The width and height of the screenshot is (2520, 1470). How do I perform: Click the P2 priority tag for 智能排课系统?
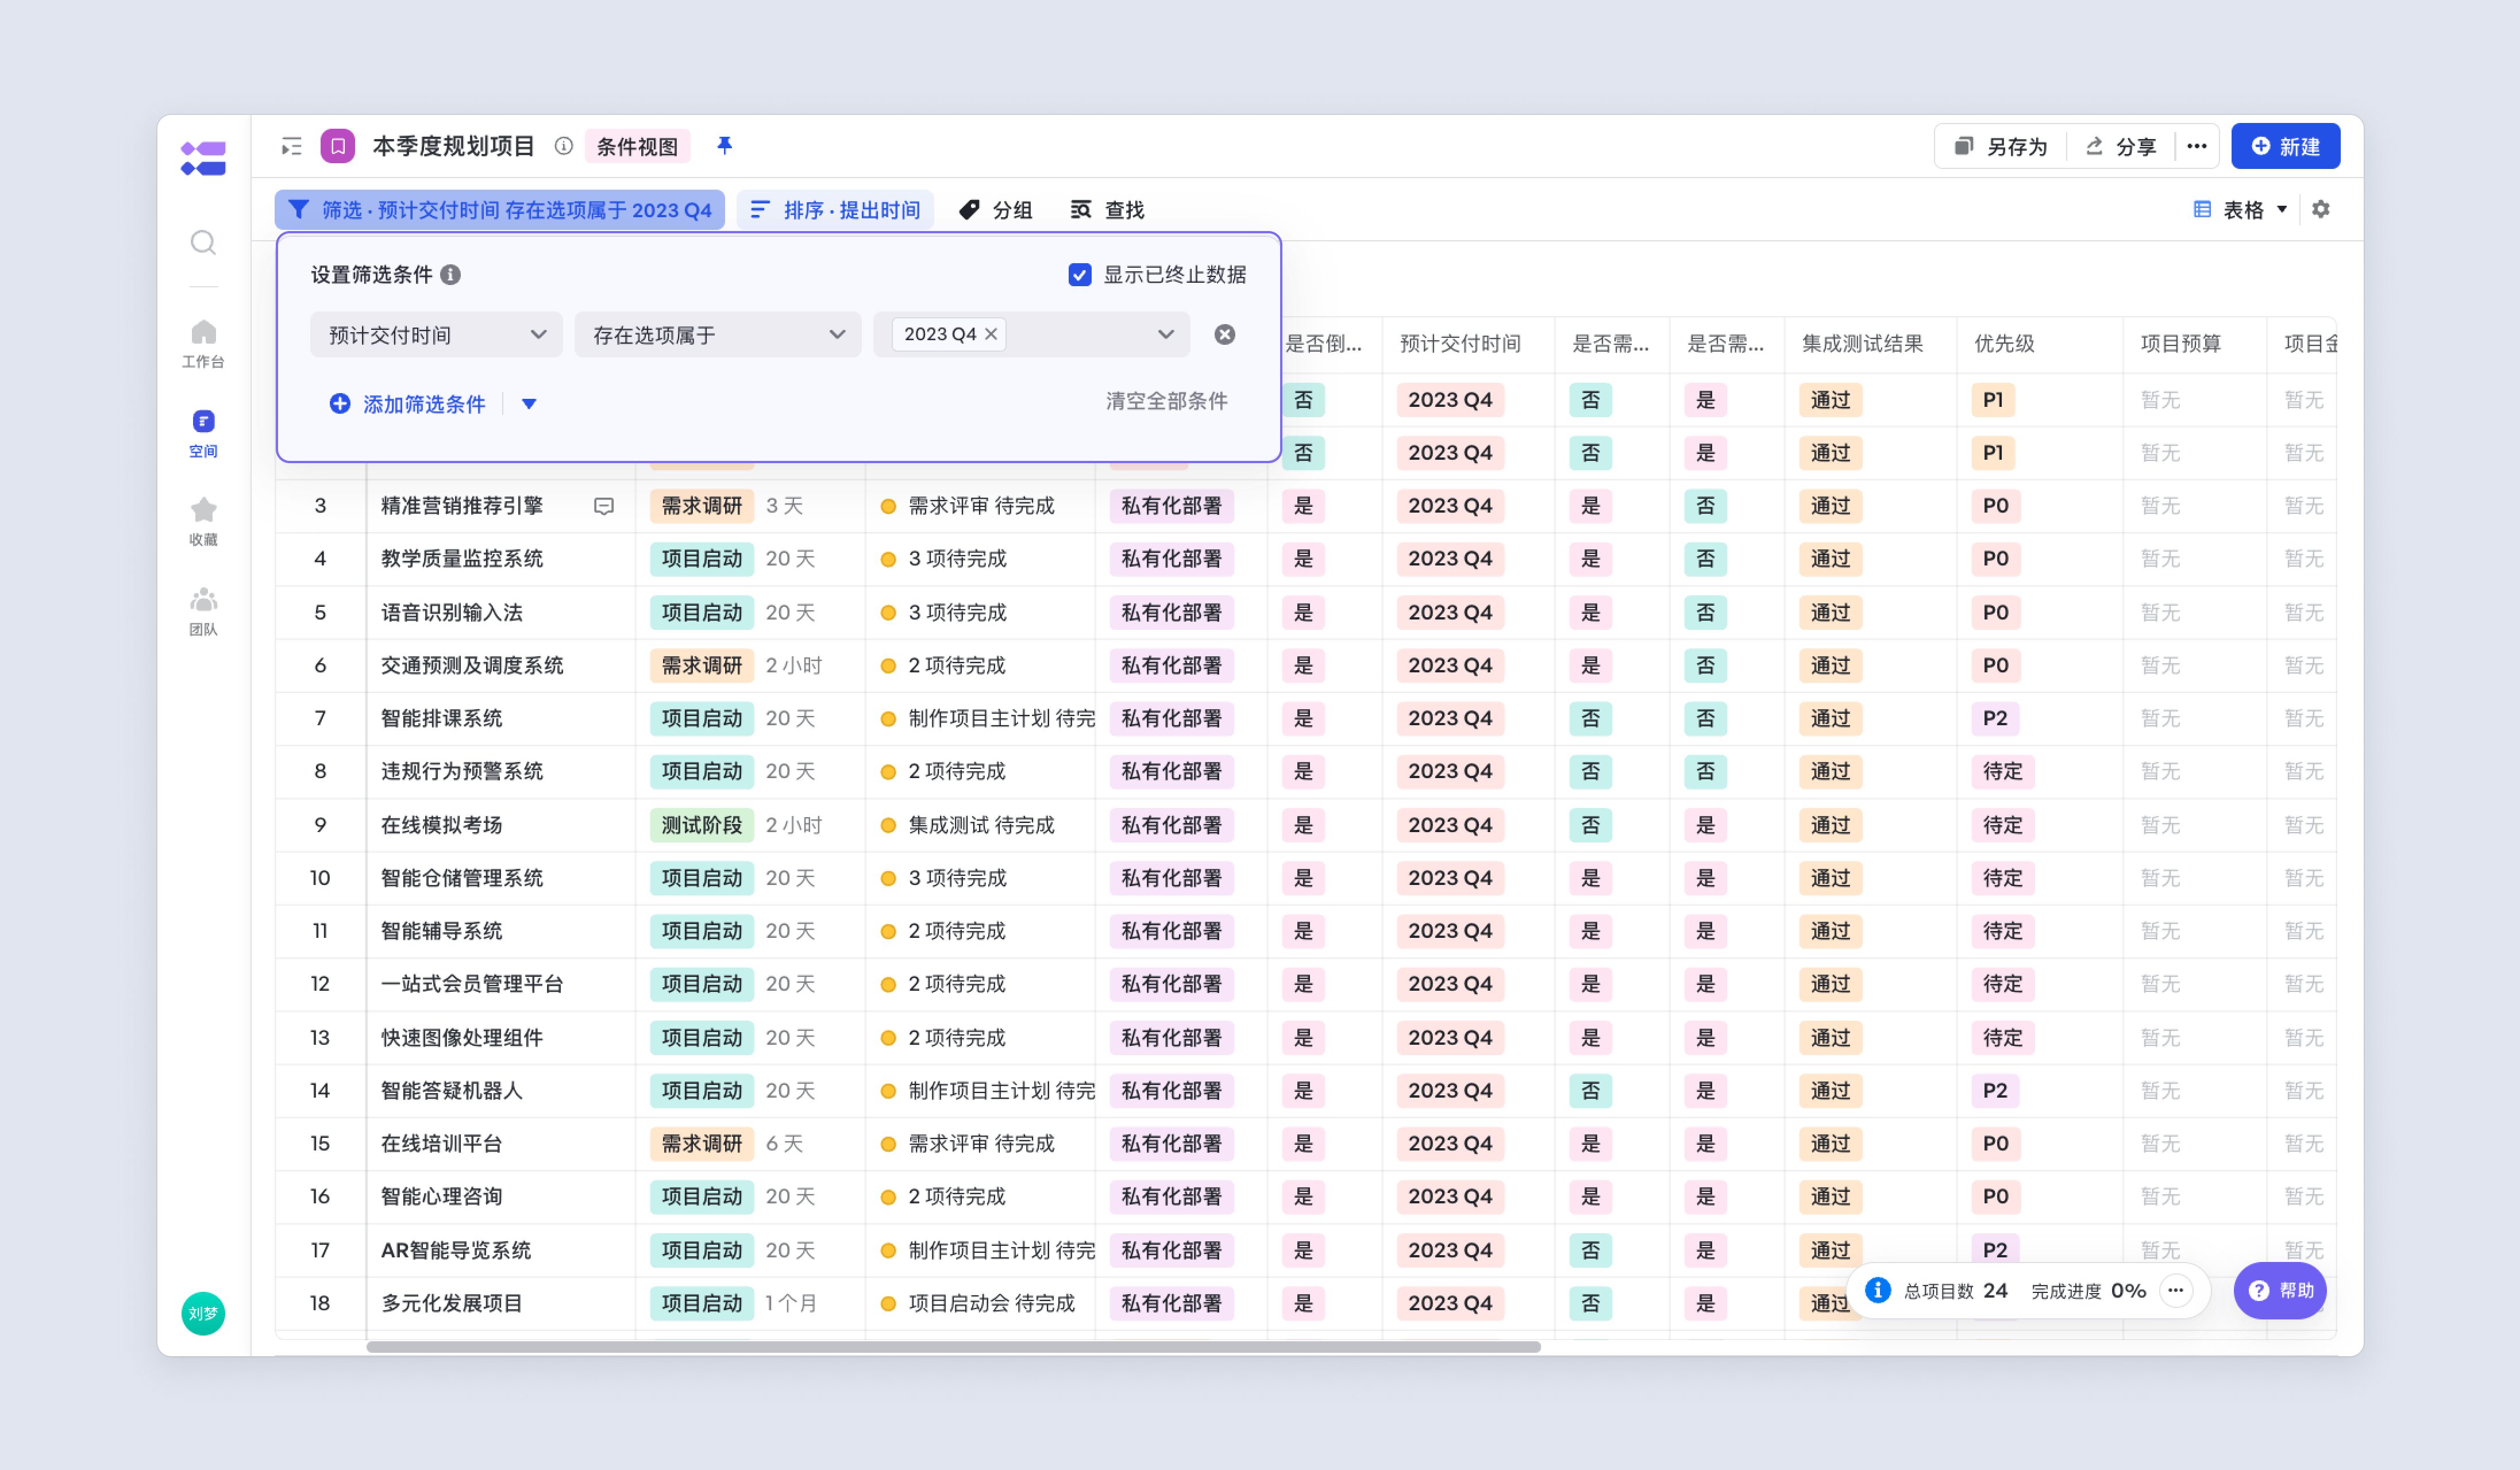(x=1995, y=718)
